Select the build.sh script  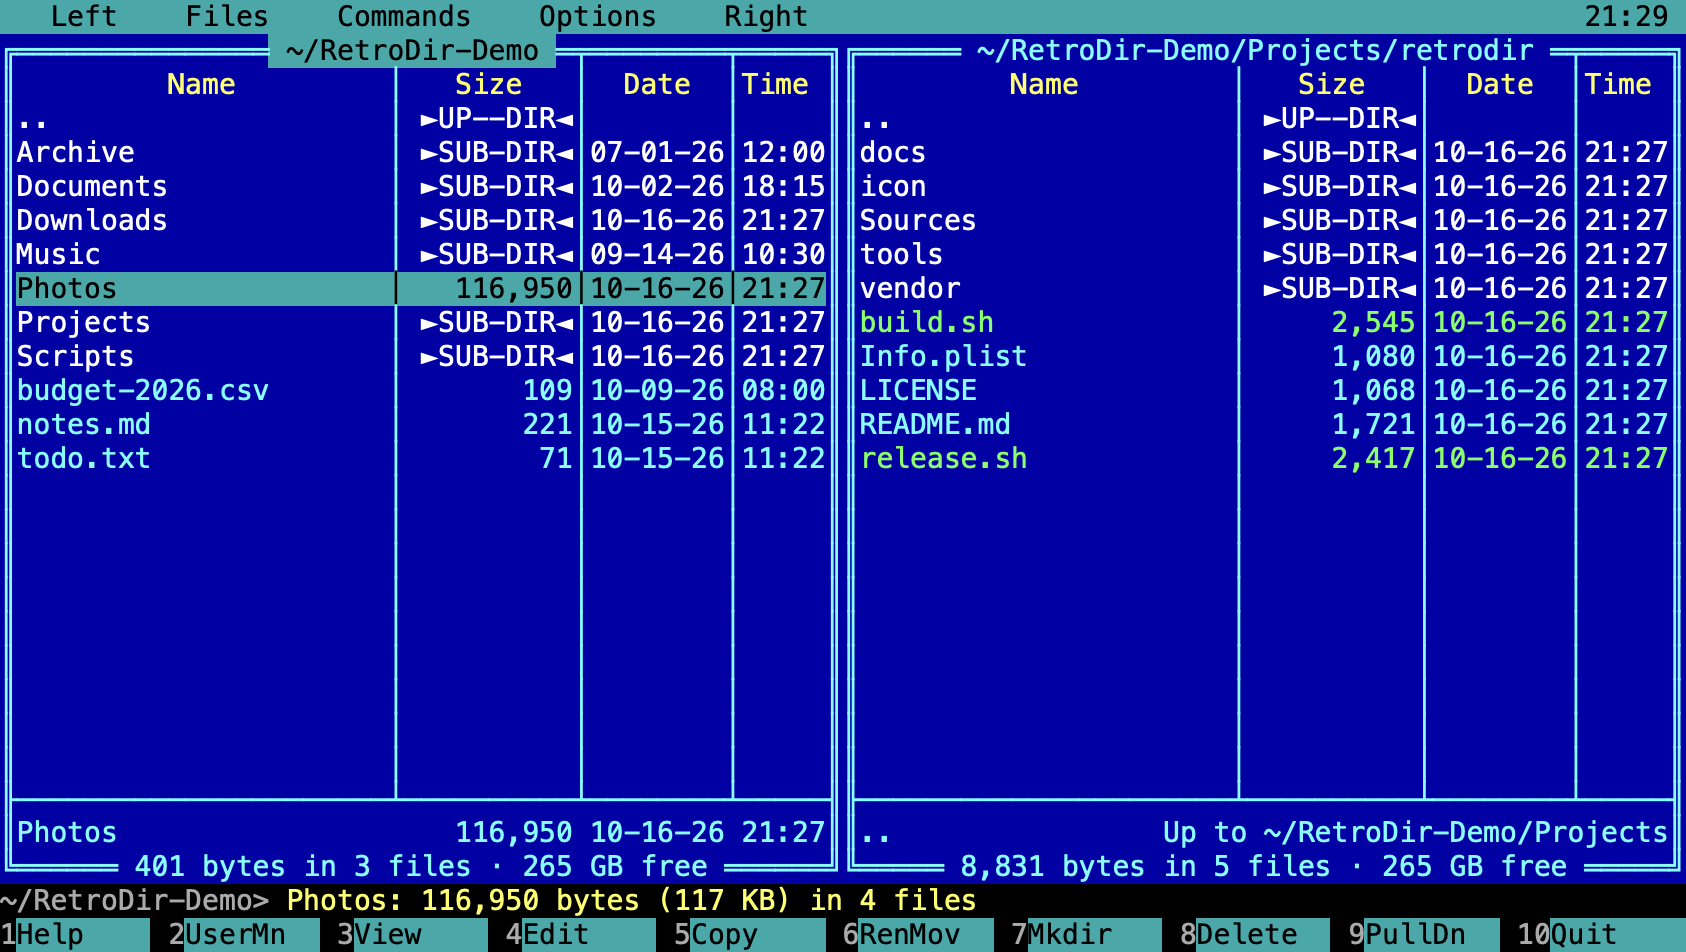pos(1264,322)
